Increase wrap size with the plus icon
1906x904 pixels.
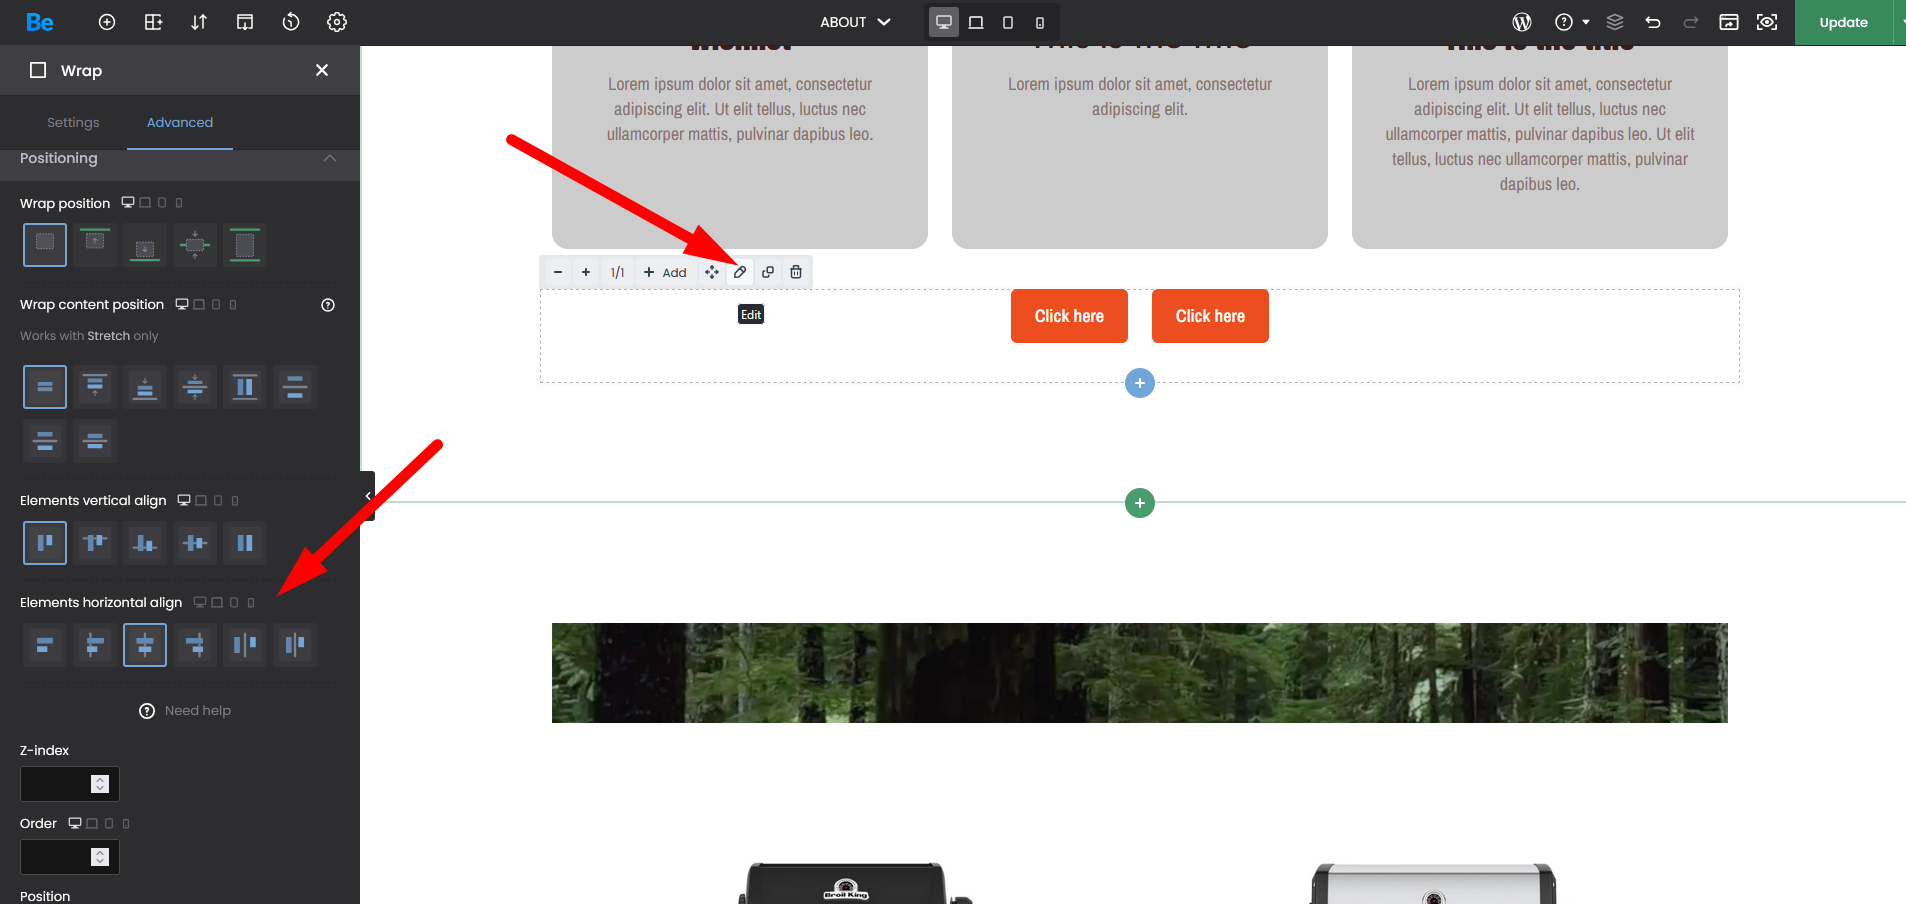[x=586, y=272]
